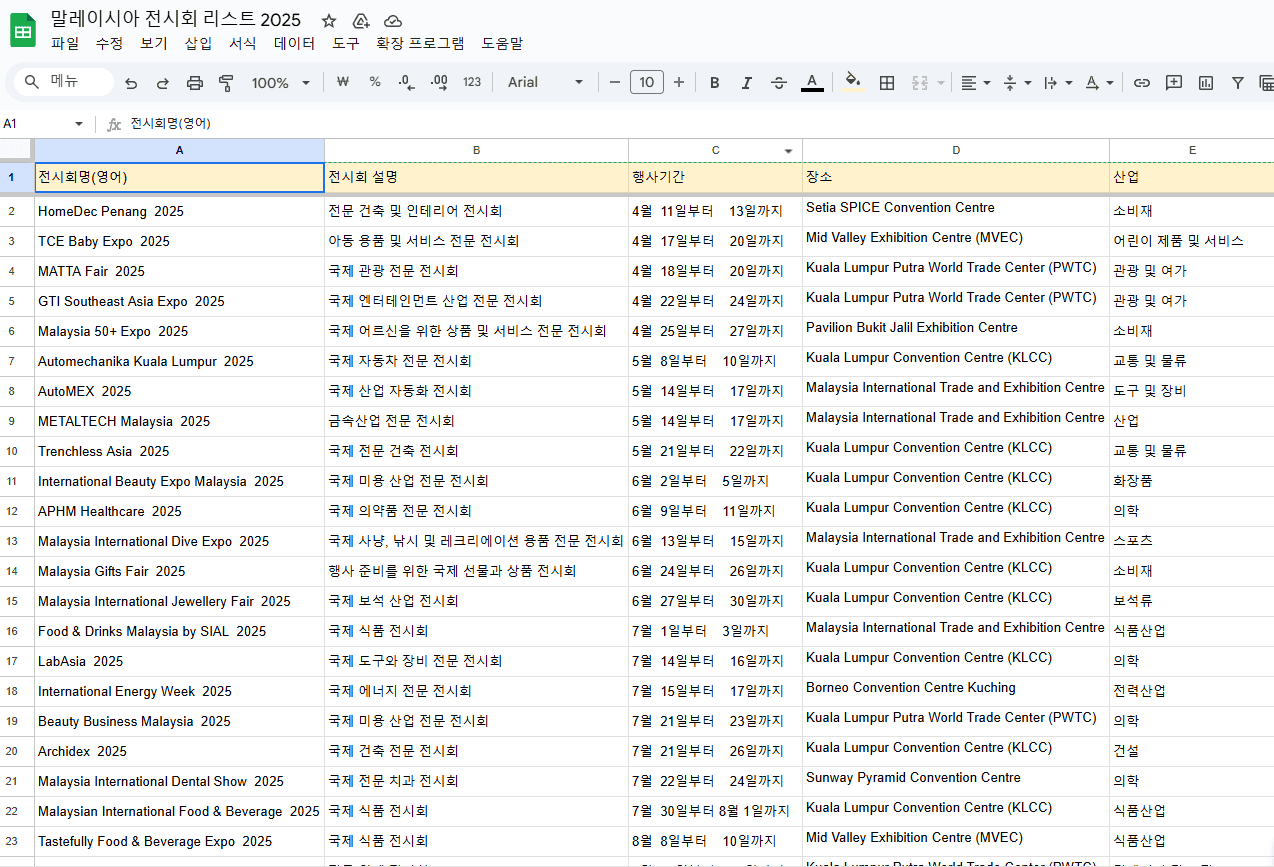Decrease font size with minus
Image resolution: width=1274 pixels, height=867 pixels.
tap(615, 82)
